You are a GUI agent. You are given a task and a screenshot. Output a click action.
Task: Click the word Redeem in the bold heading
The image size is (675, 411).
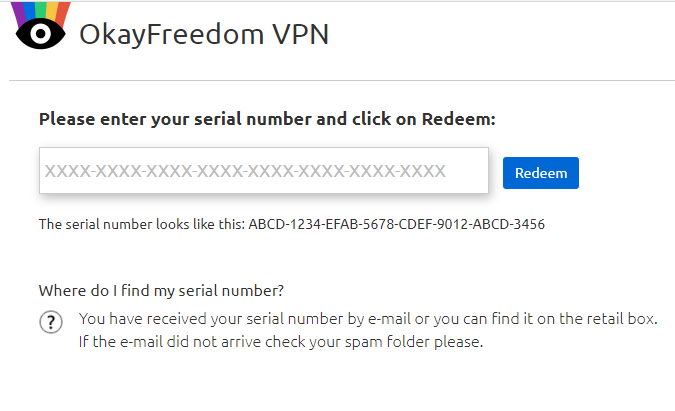tap(457, 119)
